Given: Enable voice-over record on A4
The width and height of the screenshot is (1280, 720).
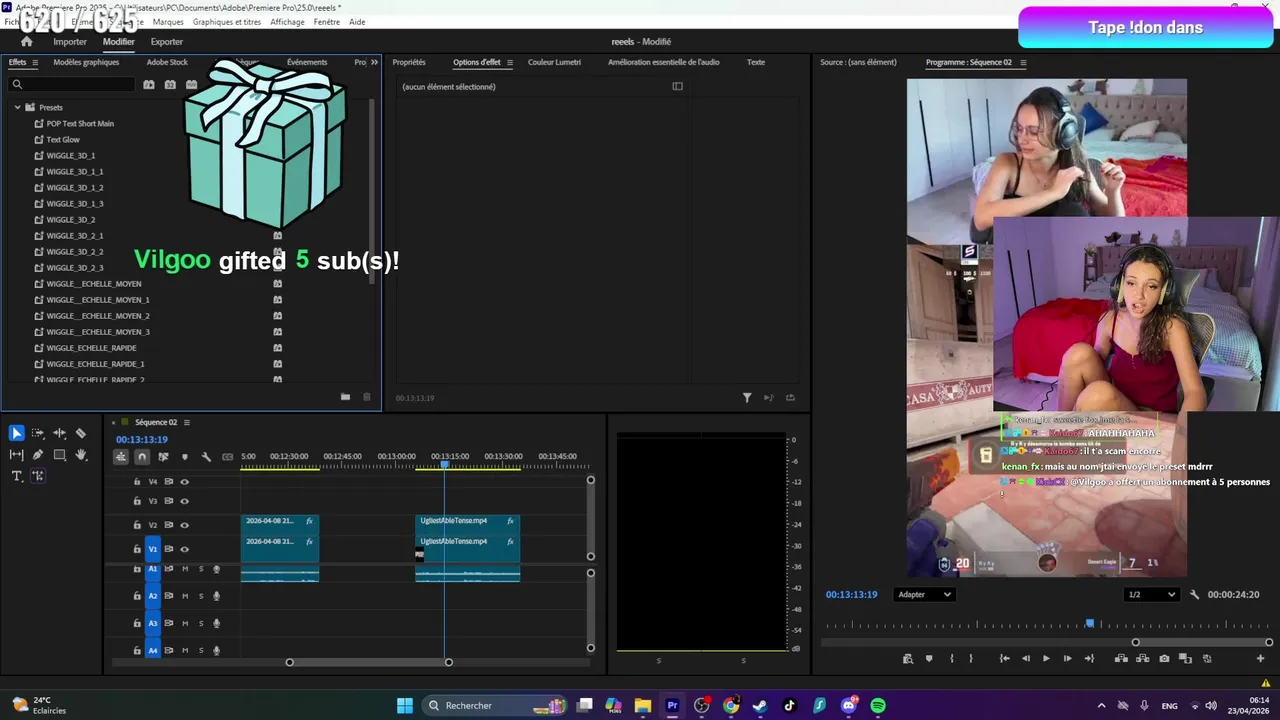Looking at the screenshot, I should pos(216,650).
